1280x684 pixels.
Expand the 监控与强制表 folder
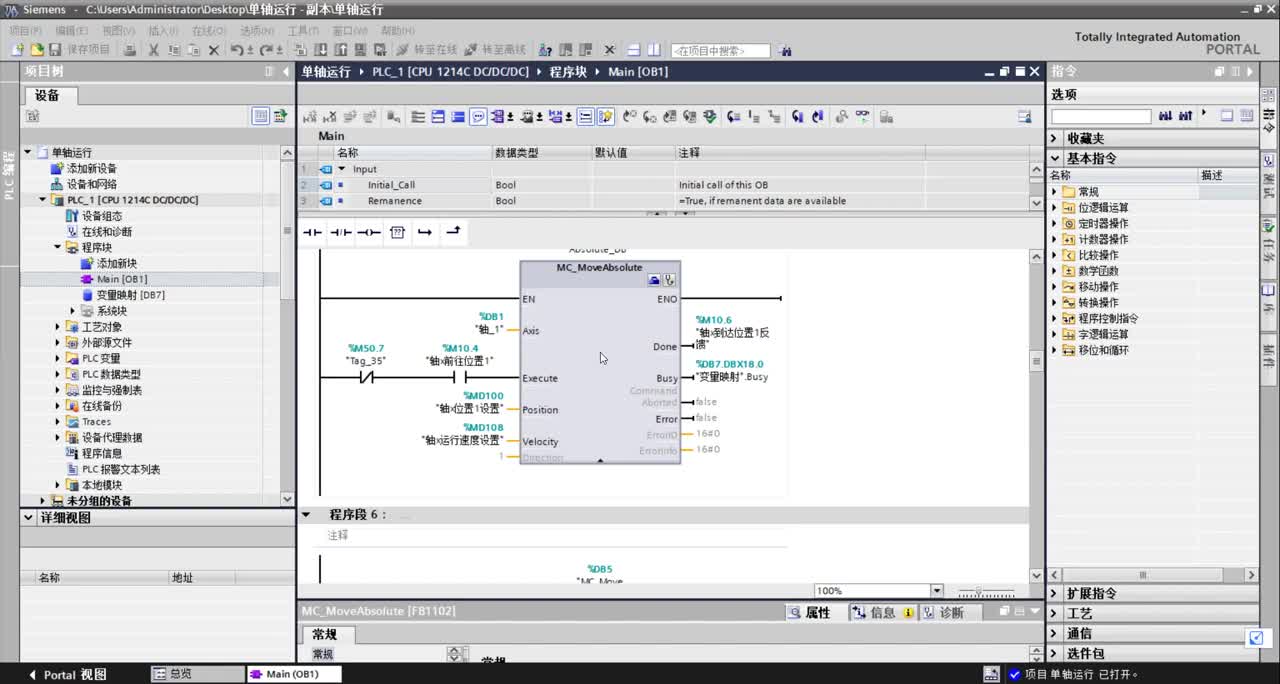click(x=58, y=390)
